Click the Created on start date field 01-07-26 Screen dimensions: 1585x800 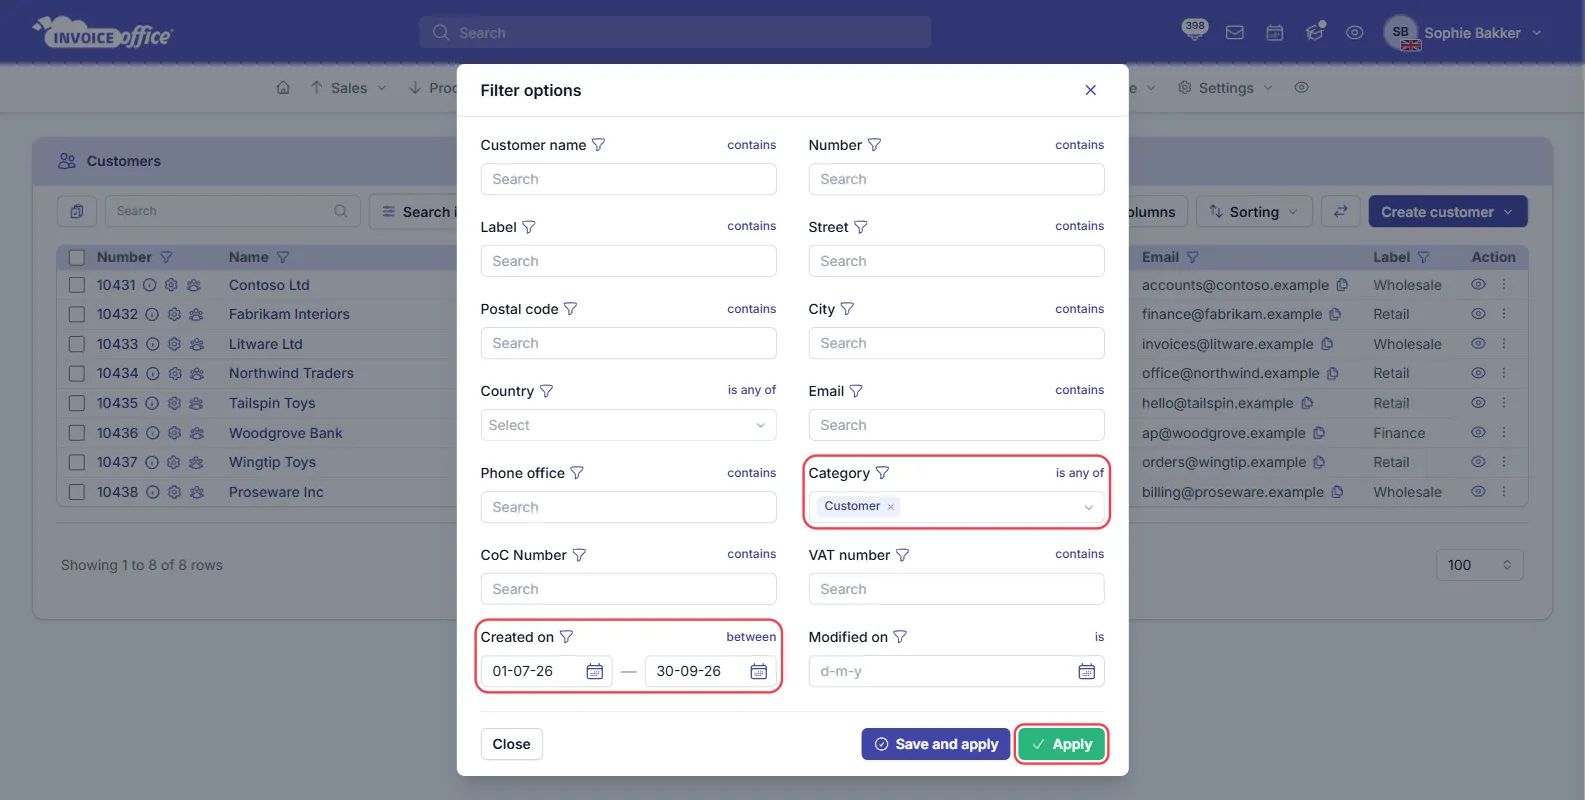(x=546, y=671)
